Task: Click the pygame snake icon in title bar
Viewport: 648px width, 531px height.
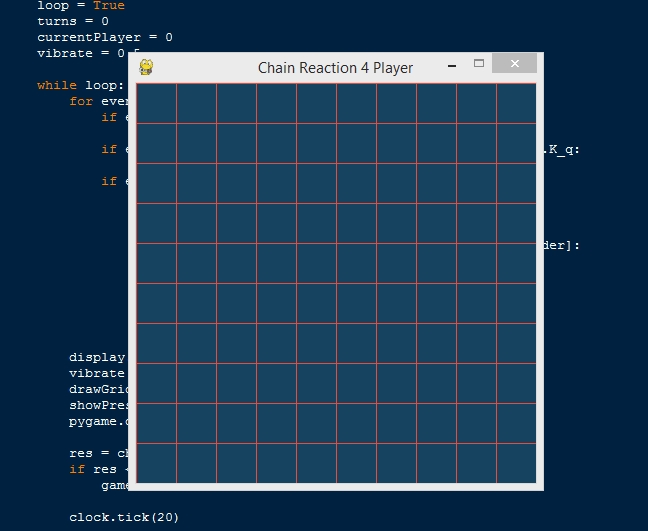Action: pyautogui.click(x=146, y=67)
